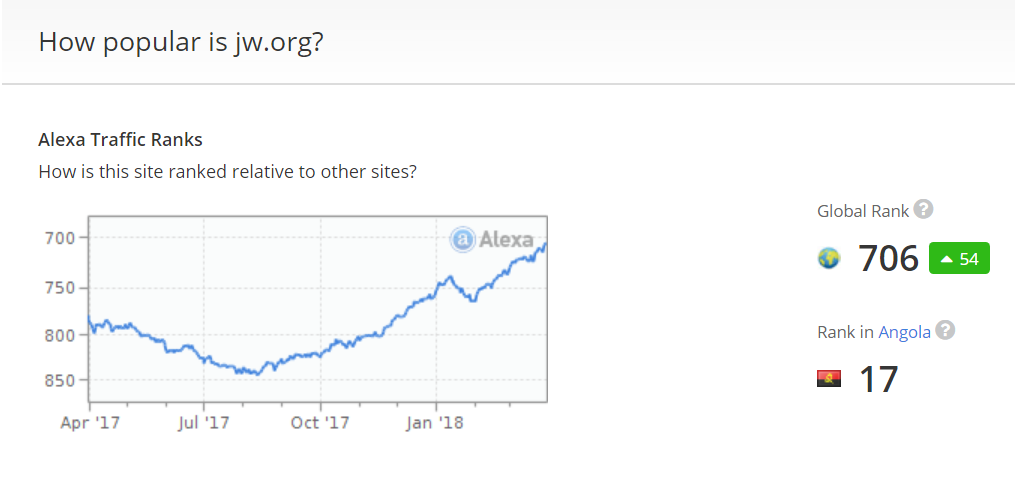1015x479 pixels.
Task: Click the Global Rank help question icon
Action: [924, 210]
